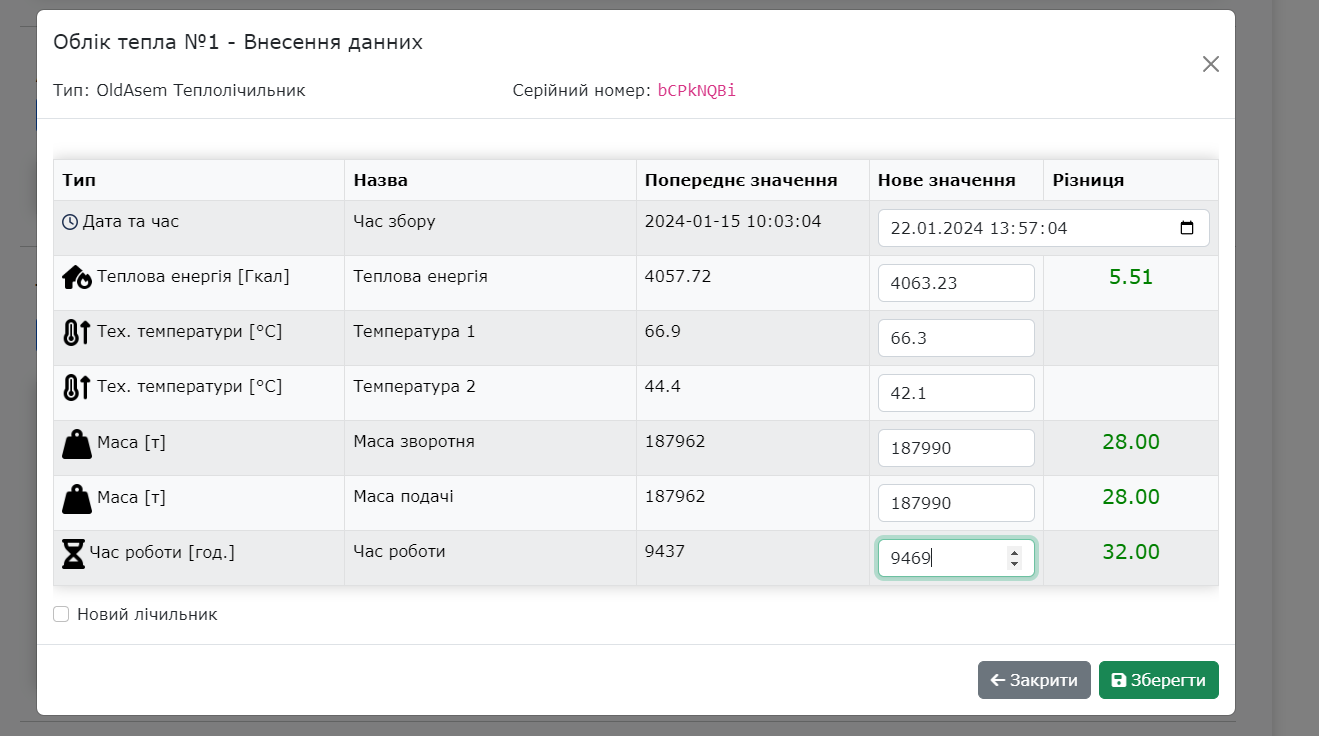Open the calendar picker for Час збору

click(1187, 228)
